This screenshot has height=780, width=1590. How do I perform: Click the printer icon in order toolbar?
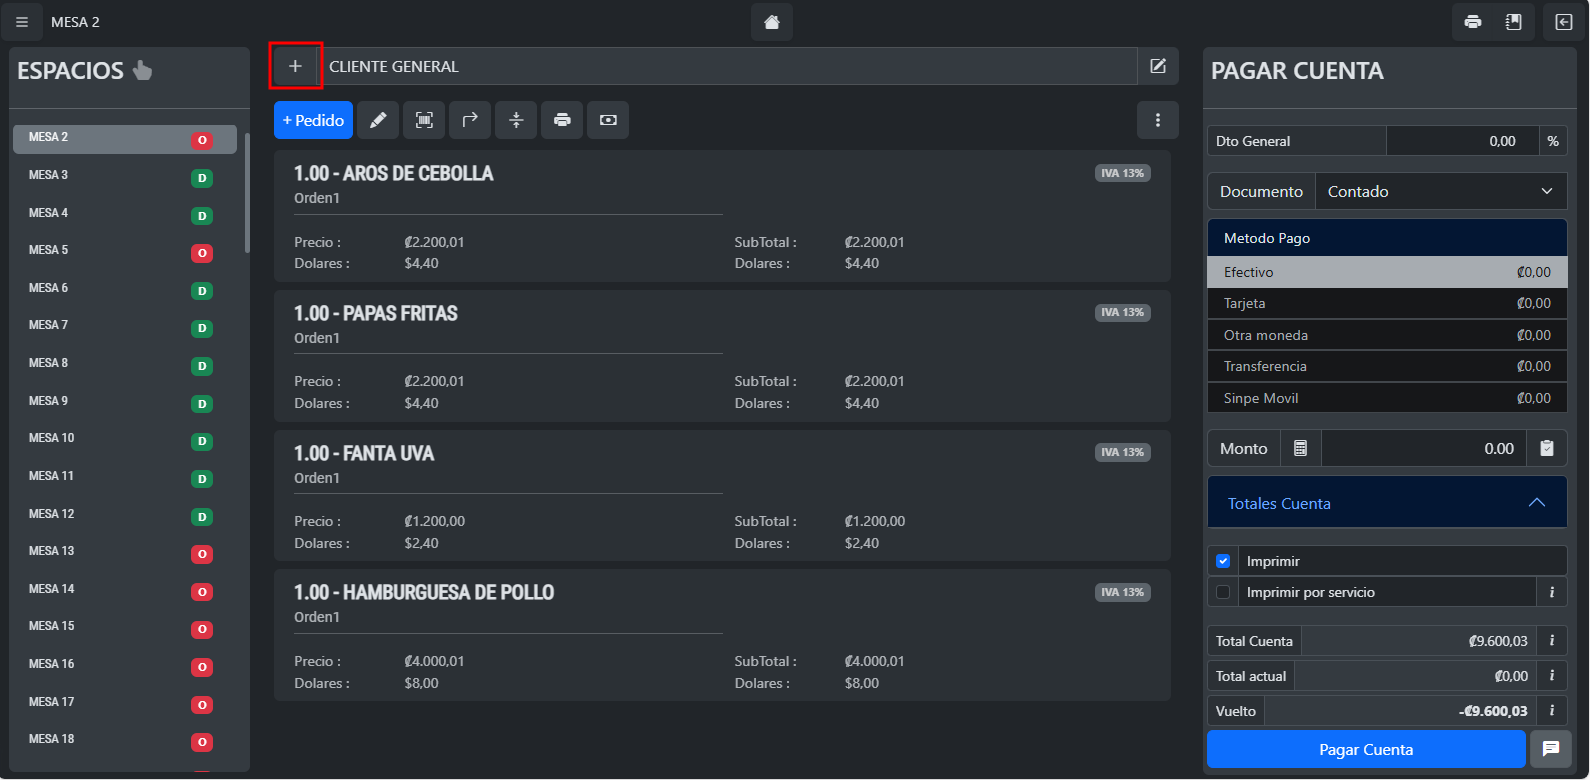point(562,120)
